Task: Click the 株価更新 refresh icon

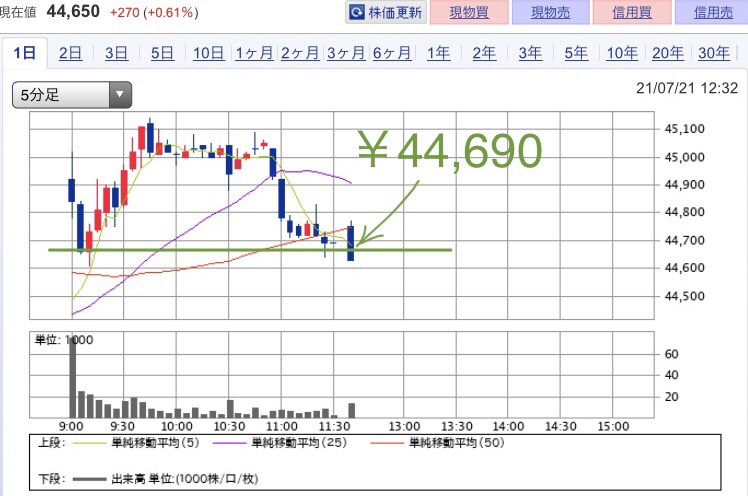Action: 356,12
